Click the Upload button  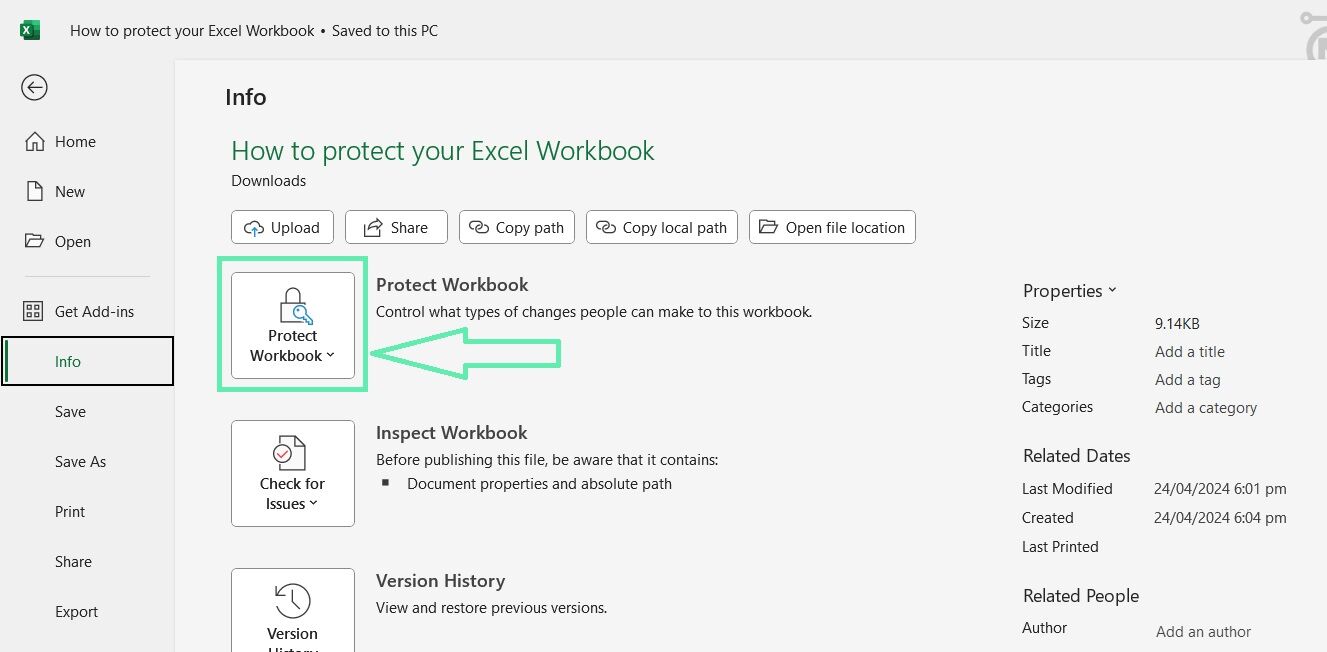click(x=282, y=227)
